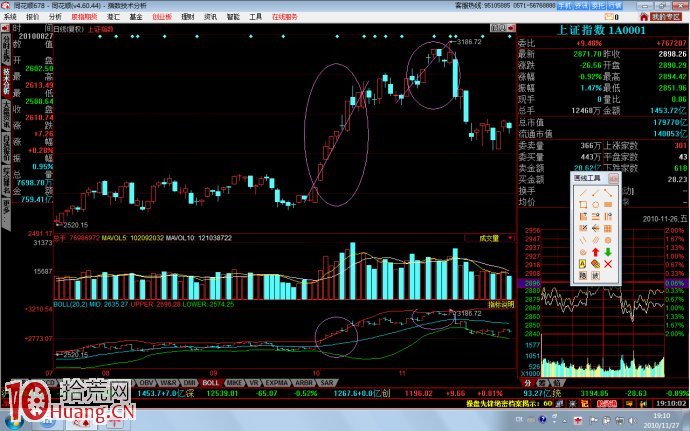Image resolution: width=690 pixels, height=431 pixels.
Task: Switch to the EXPMA indicator tab
Action: pyautogui.click(x=277, y=383)
